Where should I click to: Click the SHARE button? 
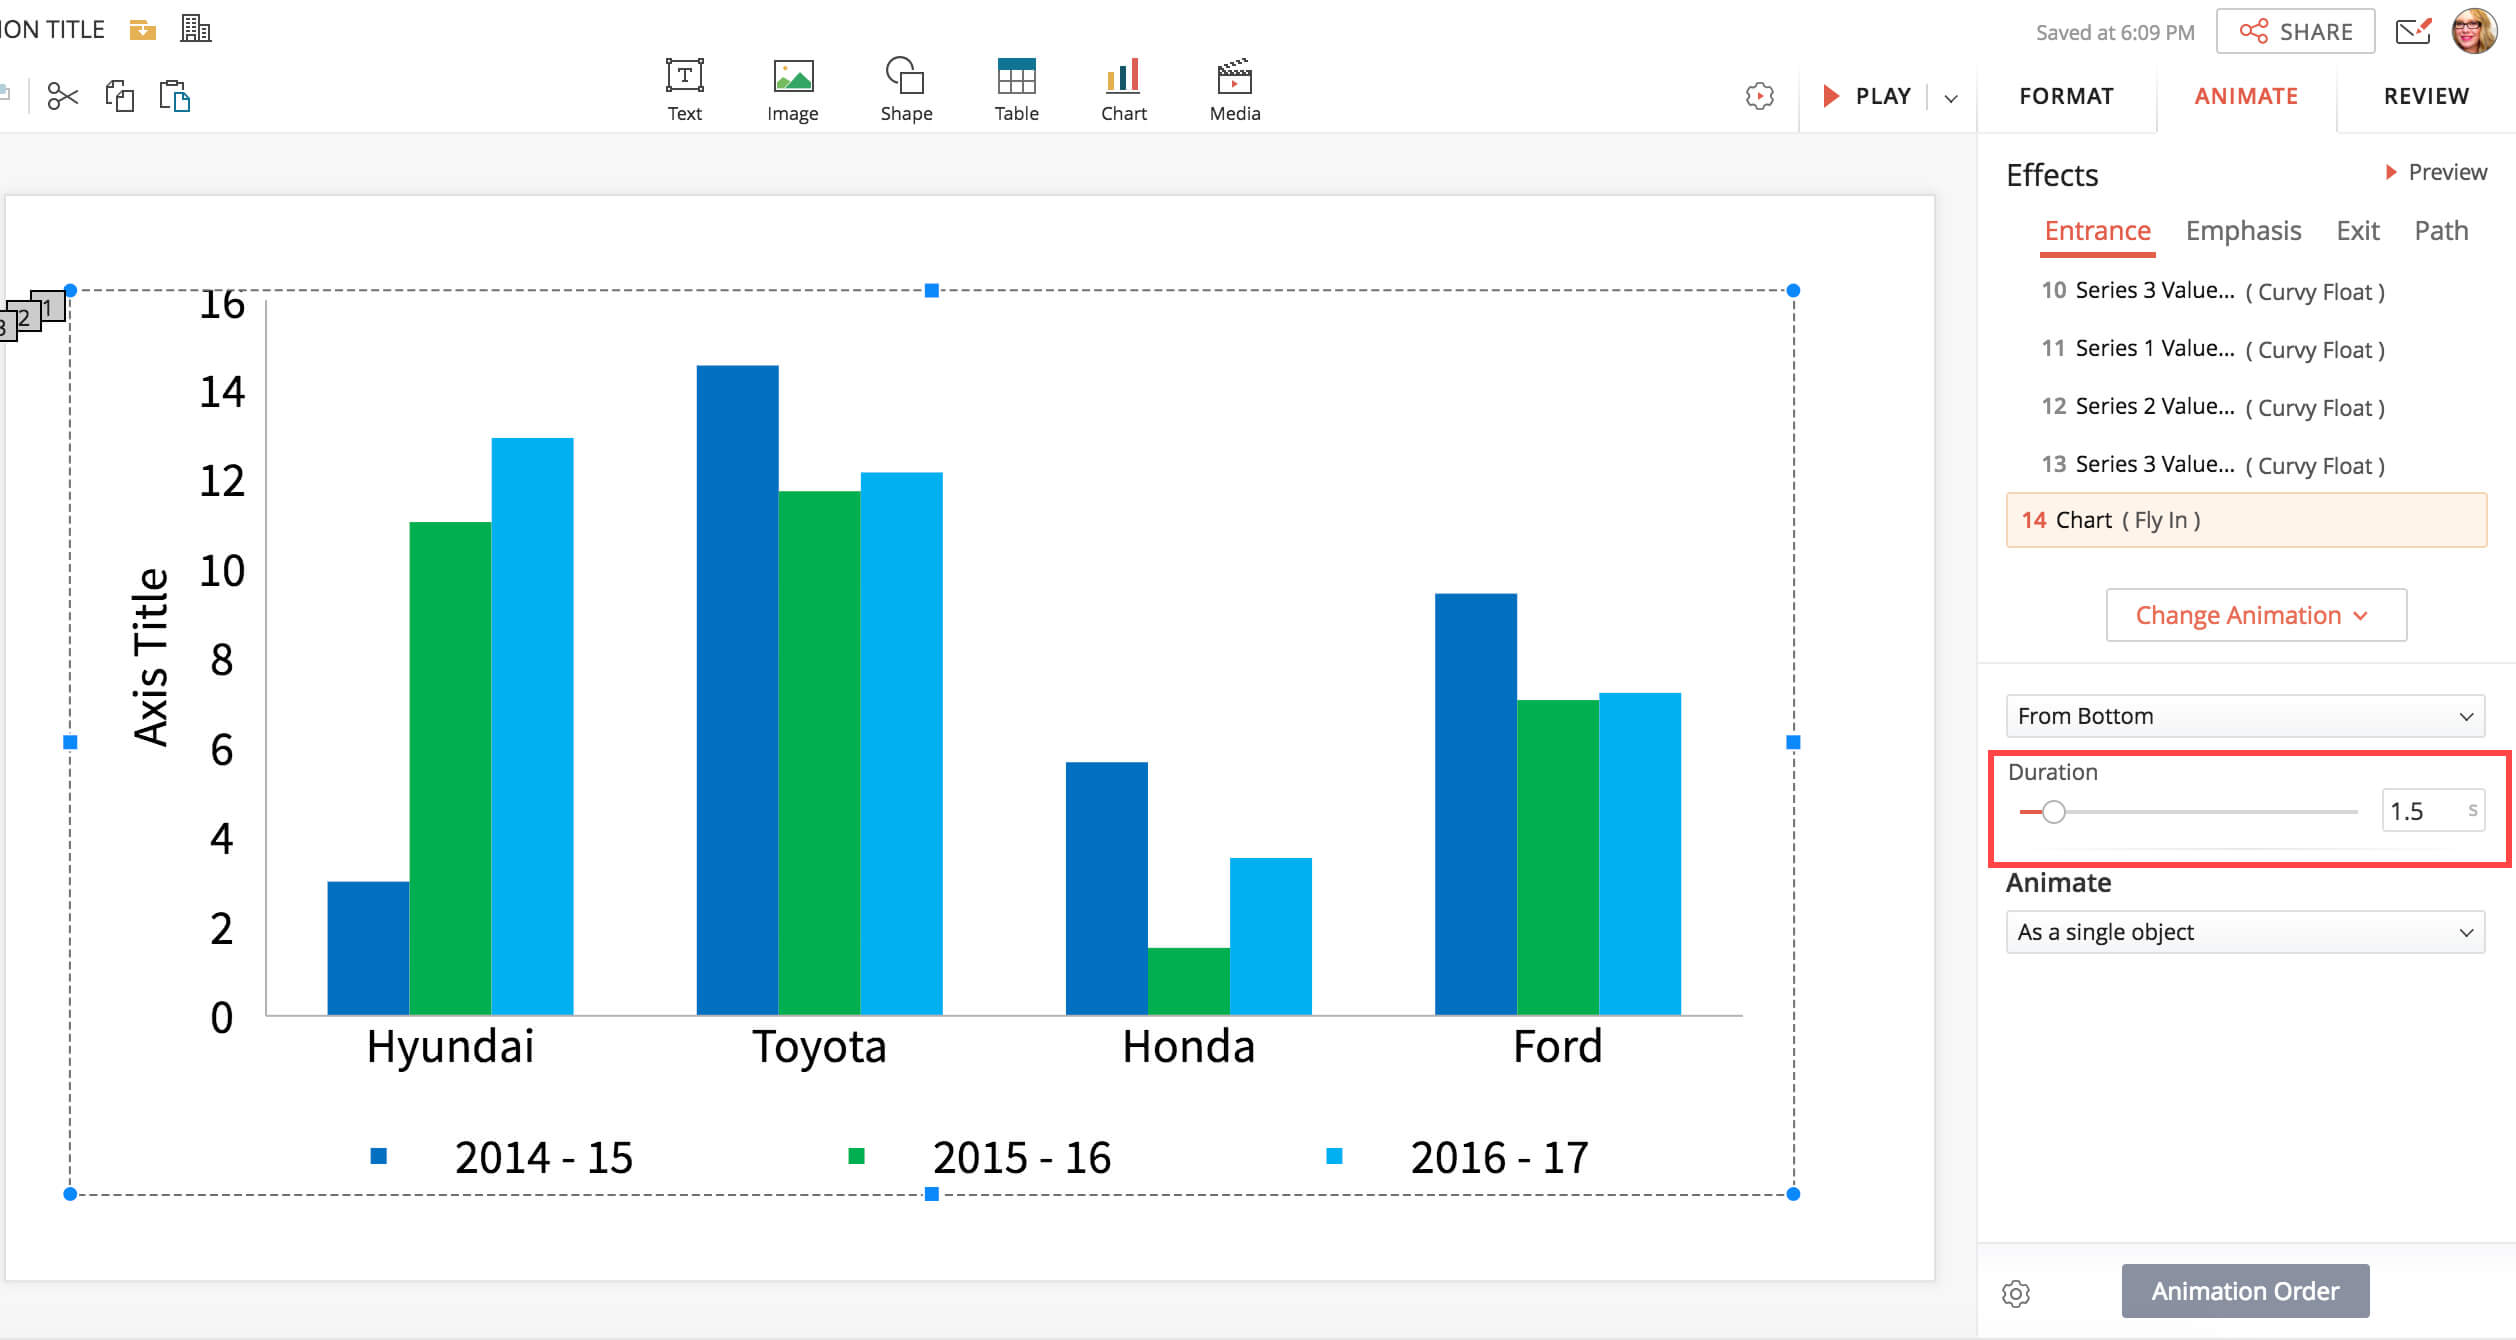coord(2295,31)
